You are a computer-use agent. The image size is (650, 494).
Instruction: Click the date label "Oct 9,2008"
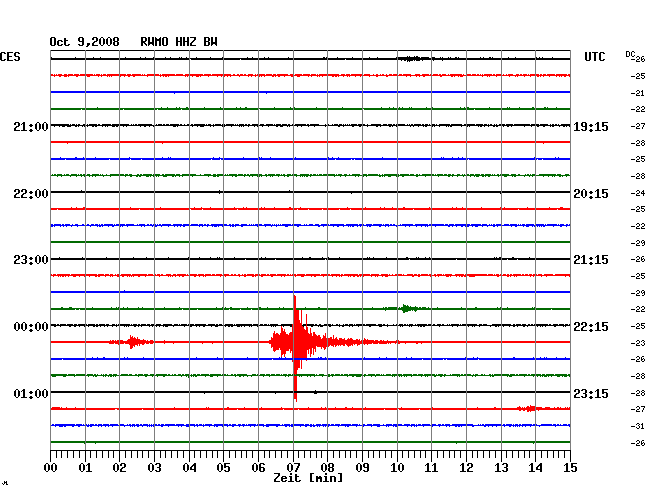pyautogui.click(x=85, y=42)
